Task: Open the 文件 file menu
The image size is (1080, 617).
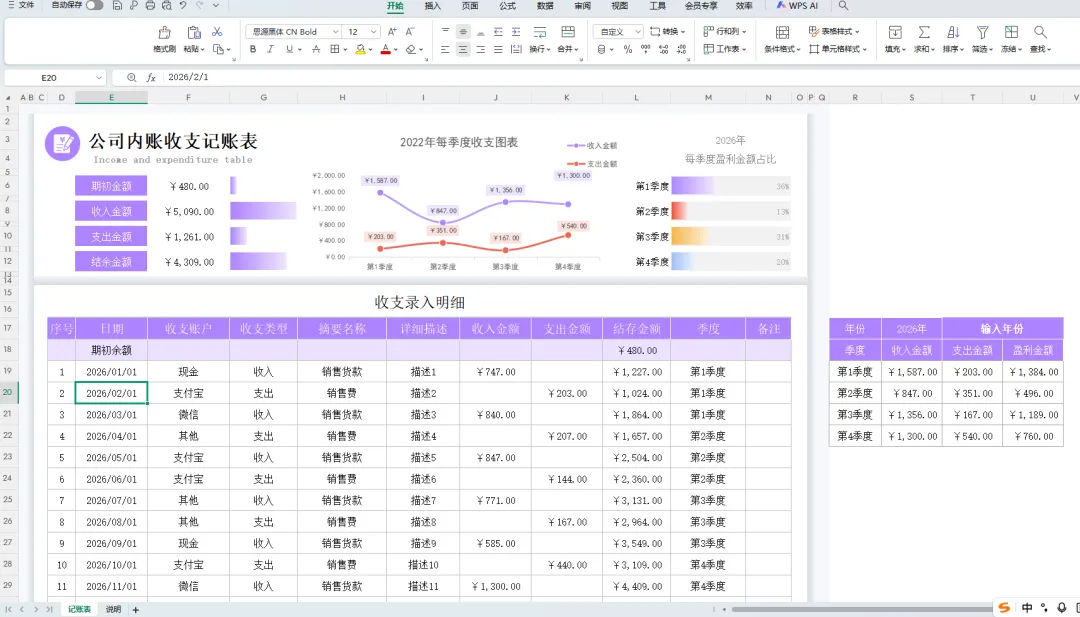Action: click(21, 6)
